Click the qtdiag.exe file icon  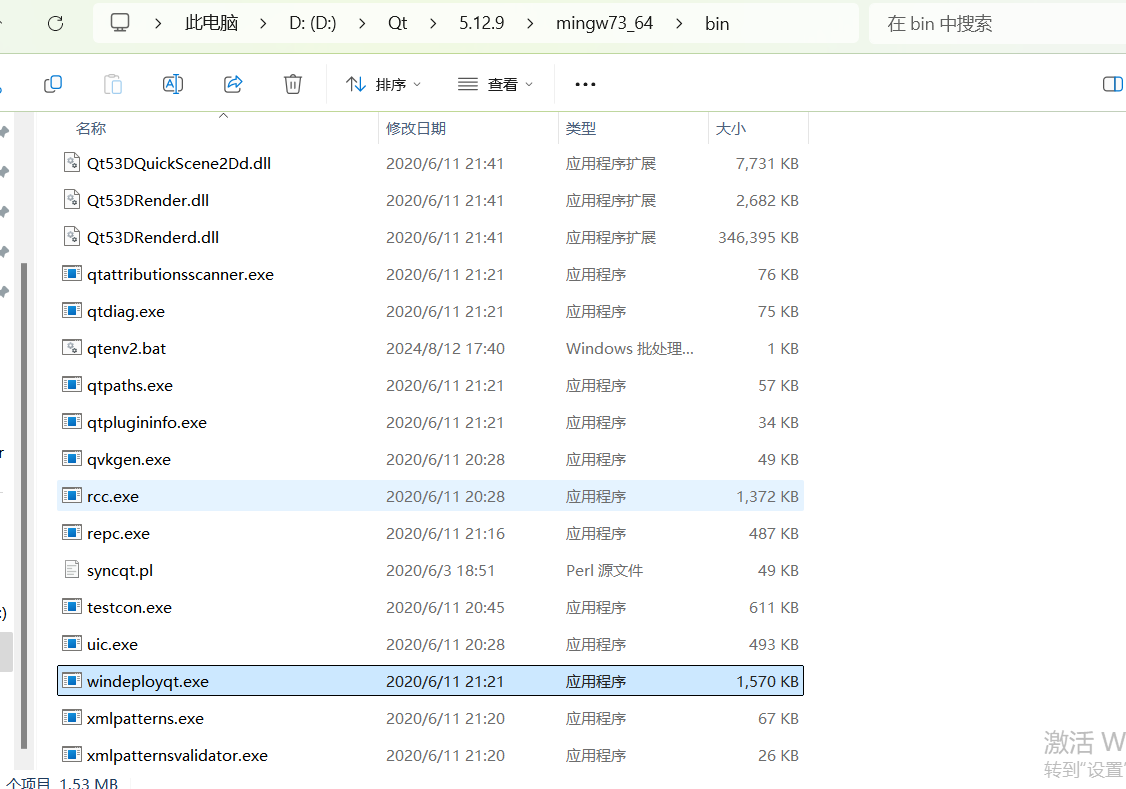[x=72, y=311]
